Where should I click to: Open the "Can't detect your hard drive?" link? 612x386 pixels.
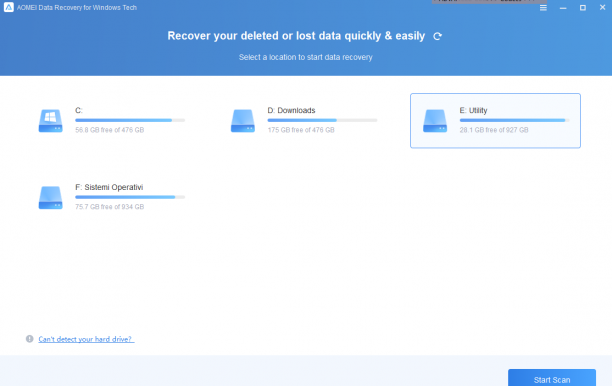[86, 339]
